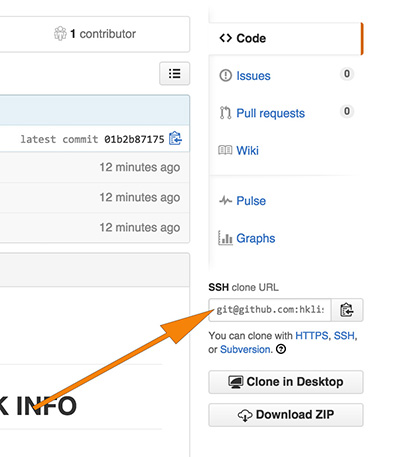Click the Graphs bar chart icon
The image size is (400, 457).
225,238
